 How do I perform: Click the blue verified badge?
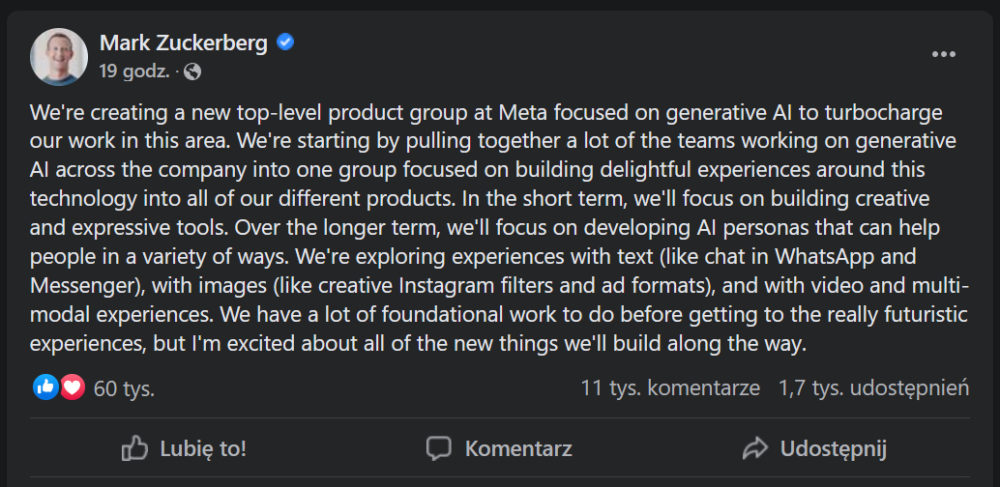[285, 43]
